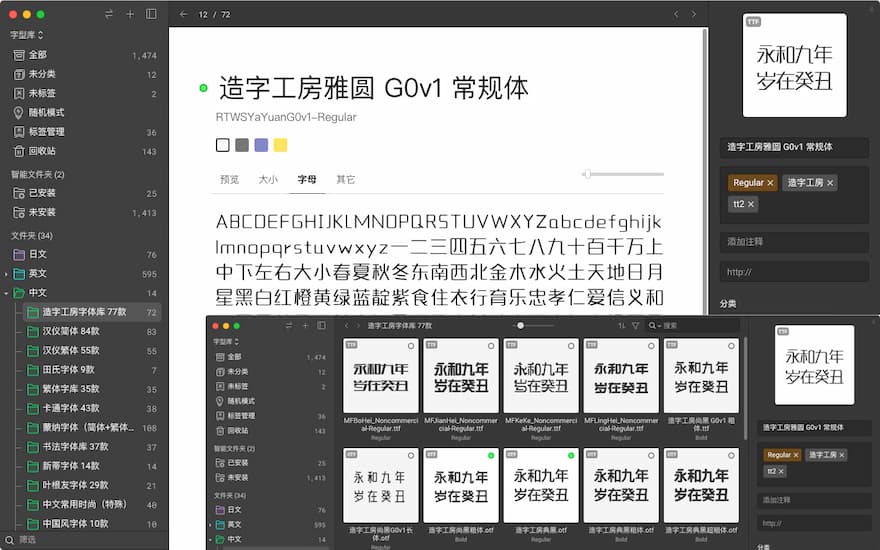Open 日文 folder in front window sidebar
Image resolution: width=880 pixels, height=550 pixels.
269,510
